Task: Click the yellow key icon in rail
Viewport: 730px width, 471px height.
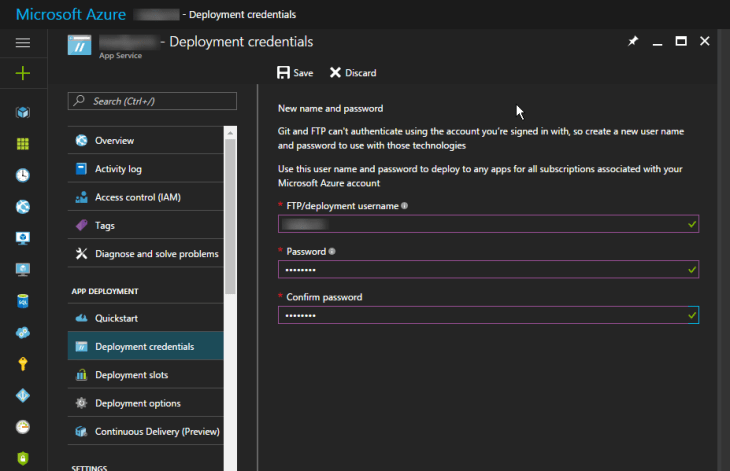Action: pos(23,364)
